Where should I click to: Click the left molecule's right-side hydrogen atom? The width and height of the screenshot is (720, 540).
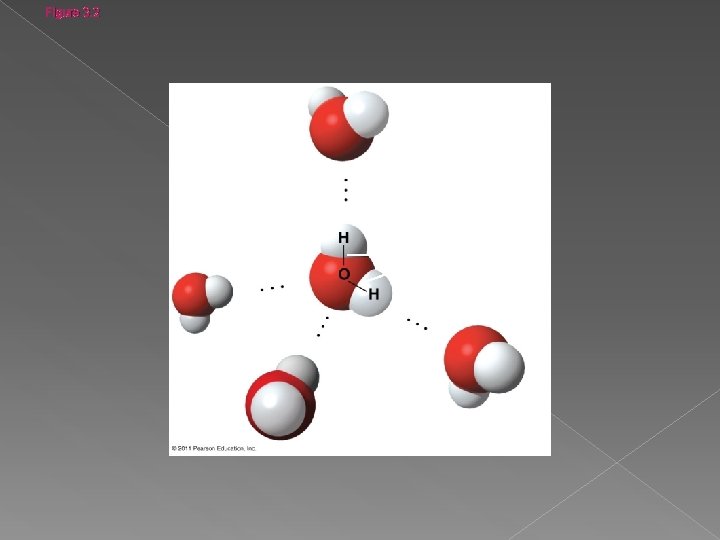(x=219, y=291)
